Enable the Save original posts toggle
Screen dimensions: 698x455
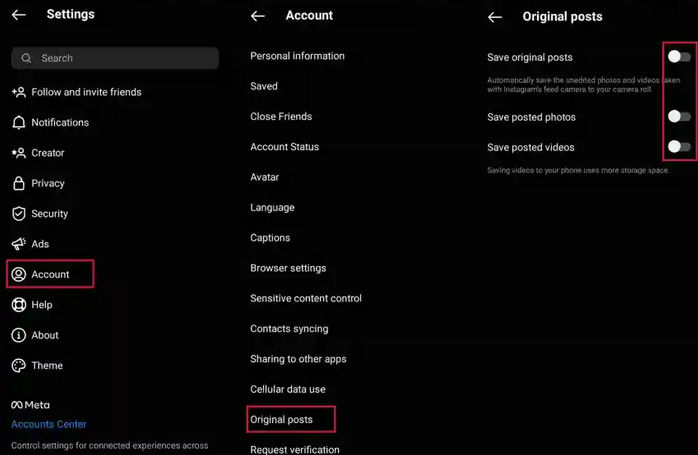(679, 57)
